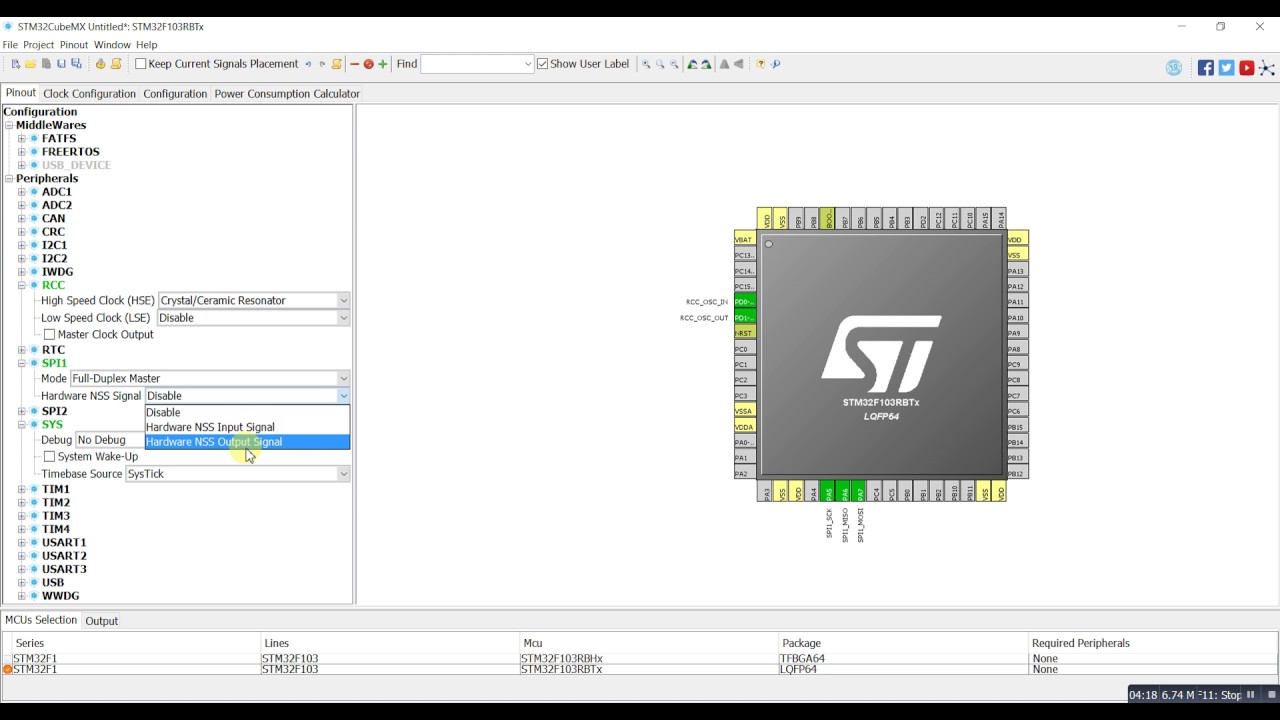Click the NRST pin on chip
Viewport: 1280px width, 720px height.
point(744,333)
